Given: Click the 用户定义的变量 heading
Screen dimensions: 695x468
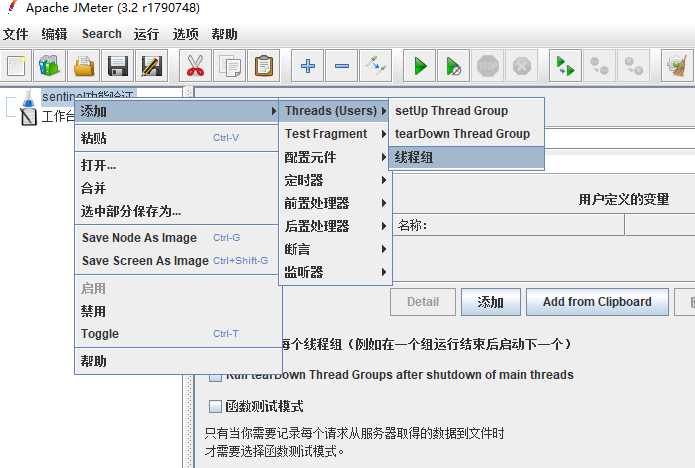Looking at the screenshot, I should (624, 199).
